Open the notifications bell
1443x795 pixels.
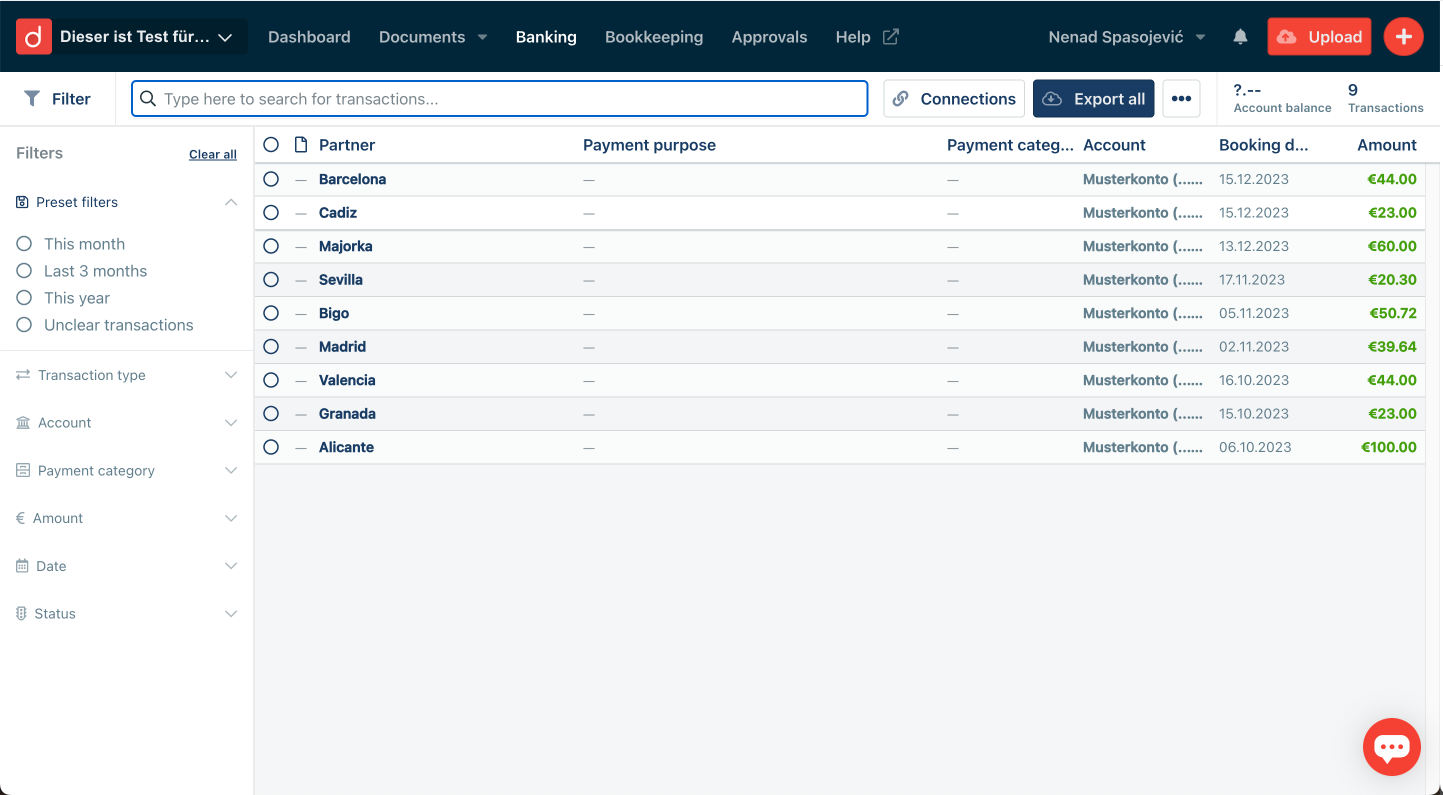point(1240,37)
